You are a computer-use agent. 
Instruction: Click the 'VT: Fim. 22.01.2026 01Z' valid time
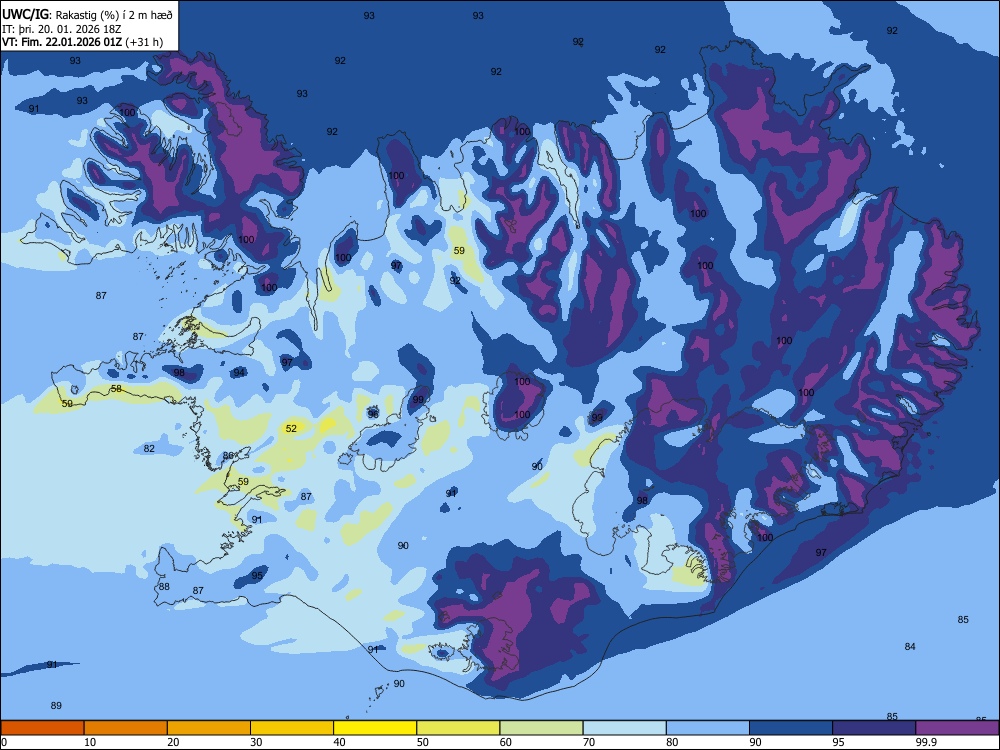point(62,42)
